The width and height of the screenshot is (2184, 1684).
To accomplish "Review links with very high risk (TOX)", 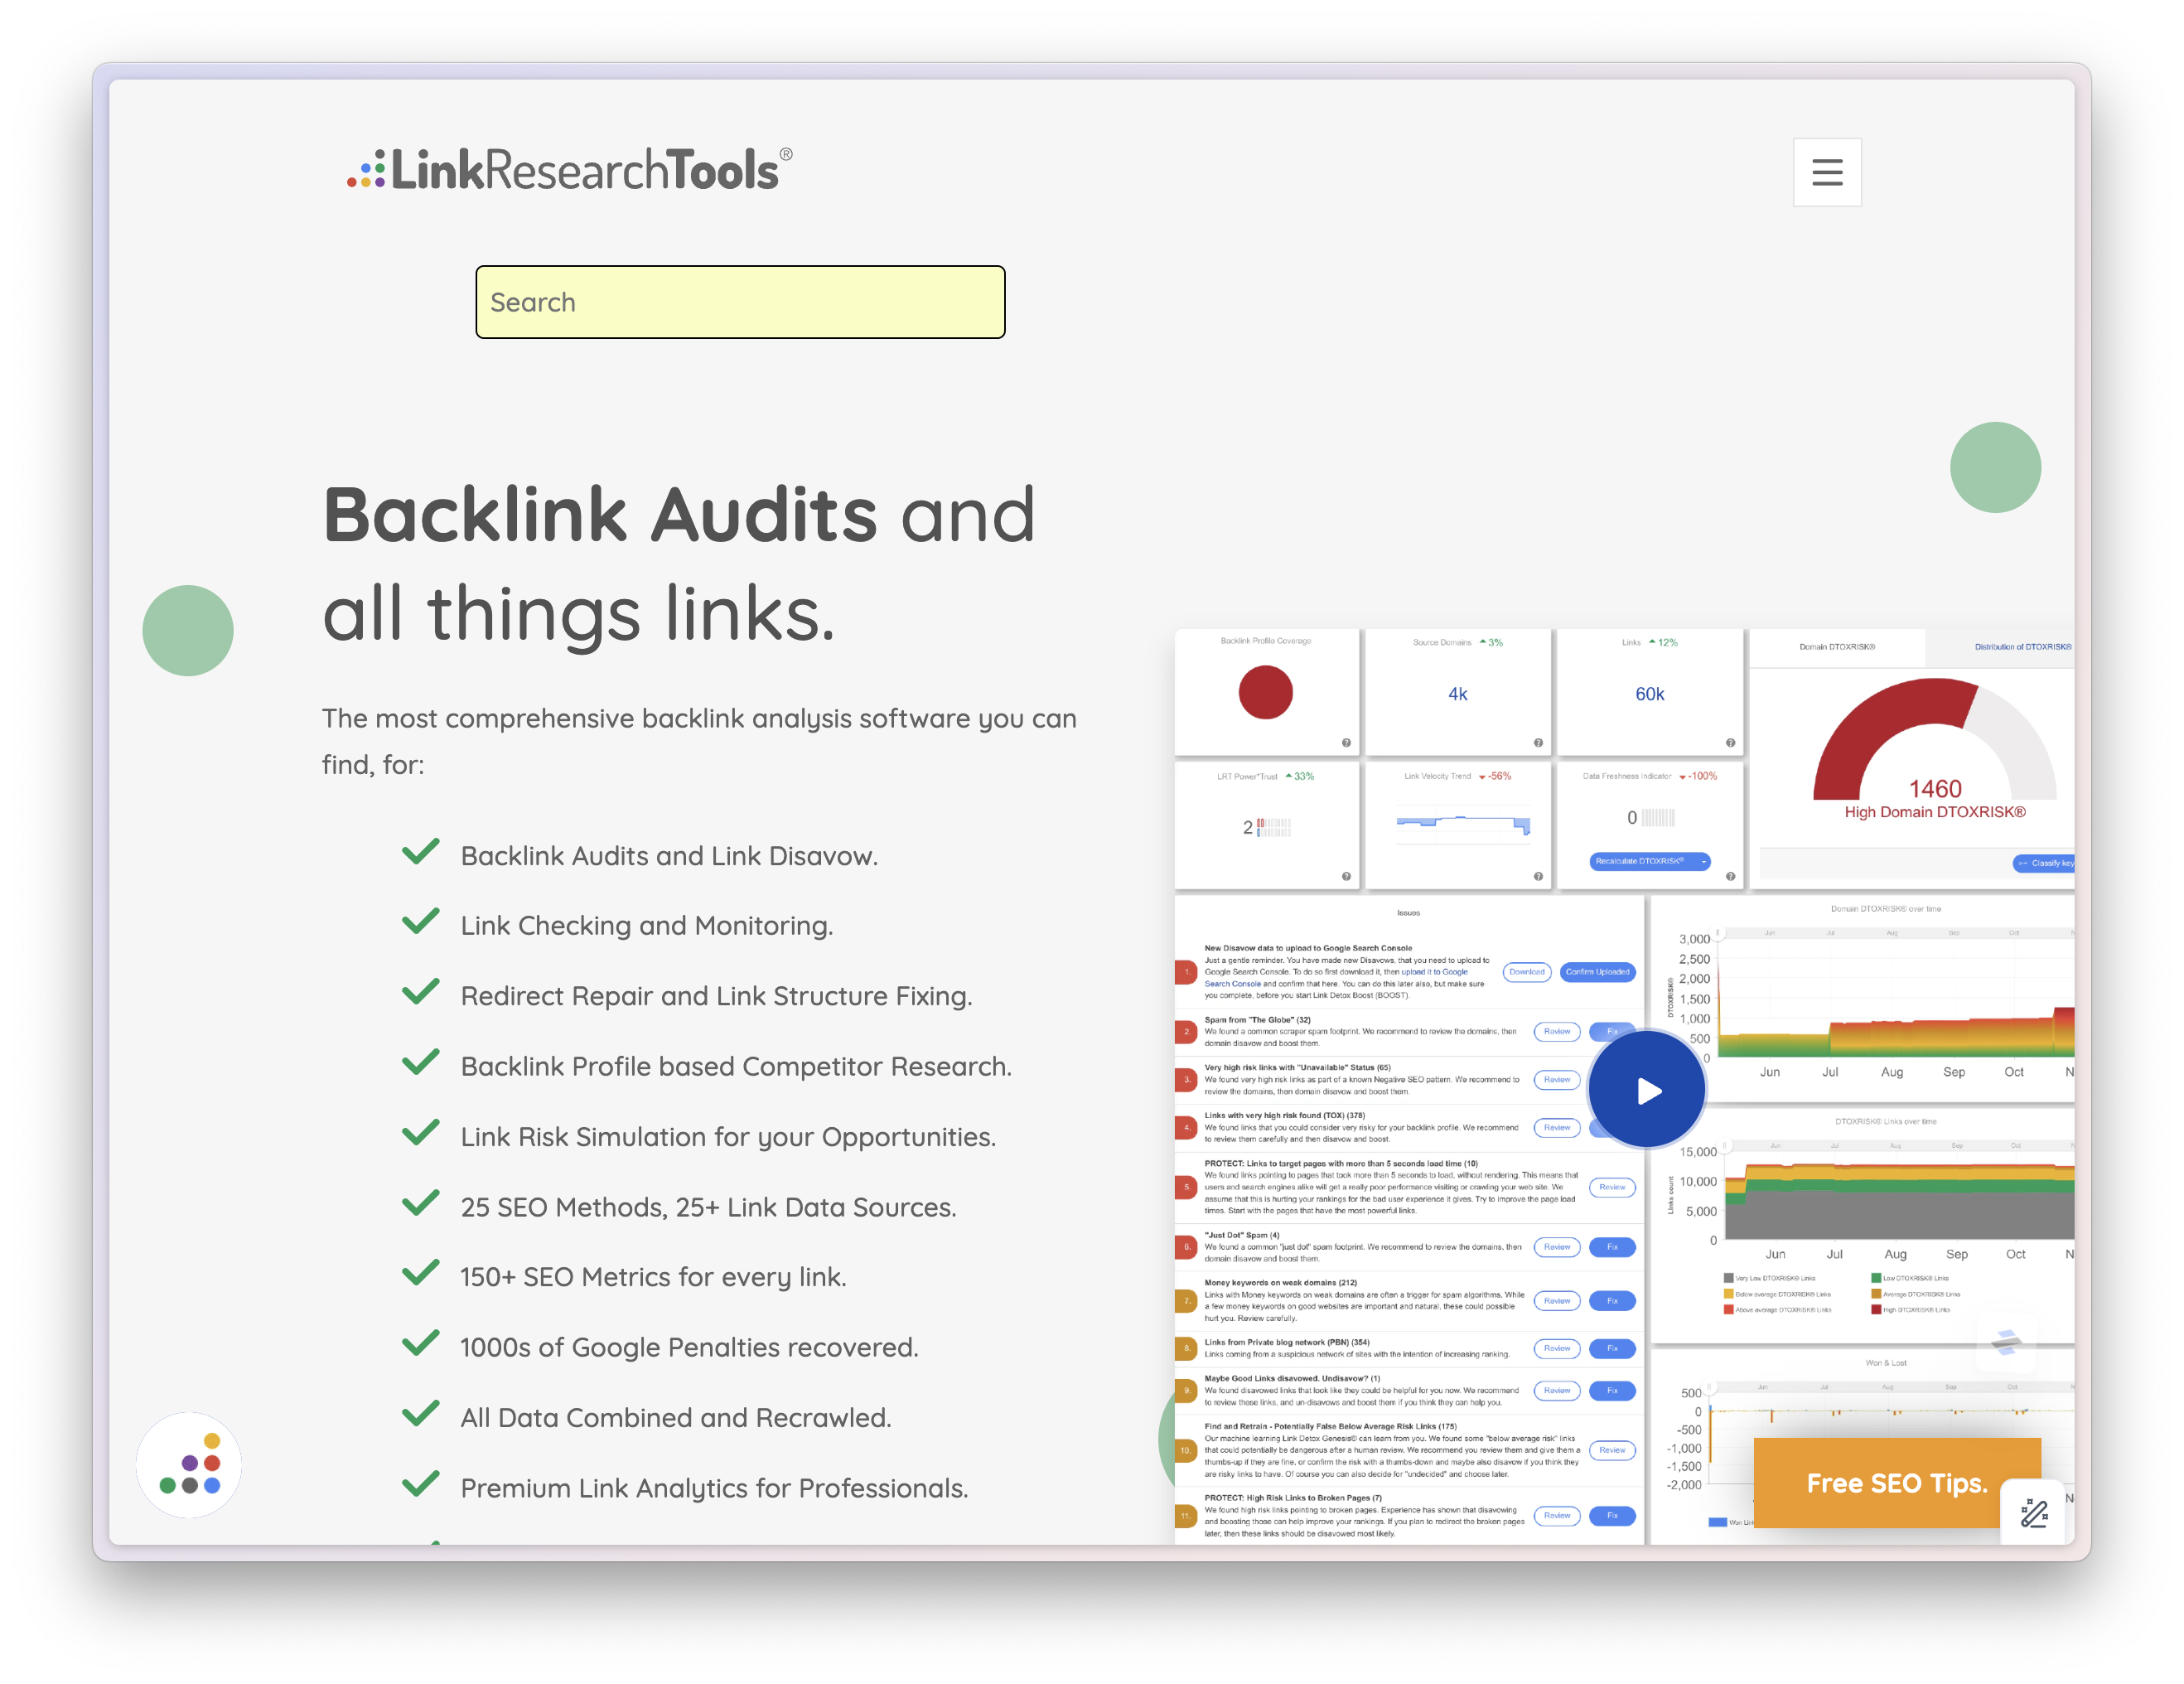I will pyautogui.click(x=1556, y=1128).
